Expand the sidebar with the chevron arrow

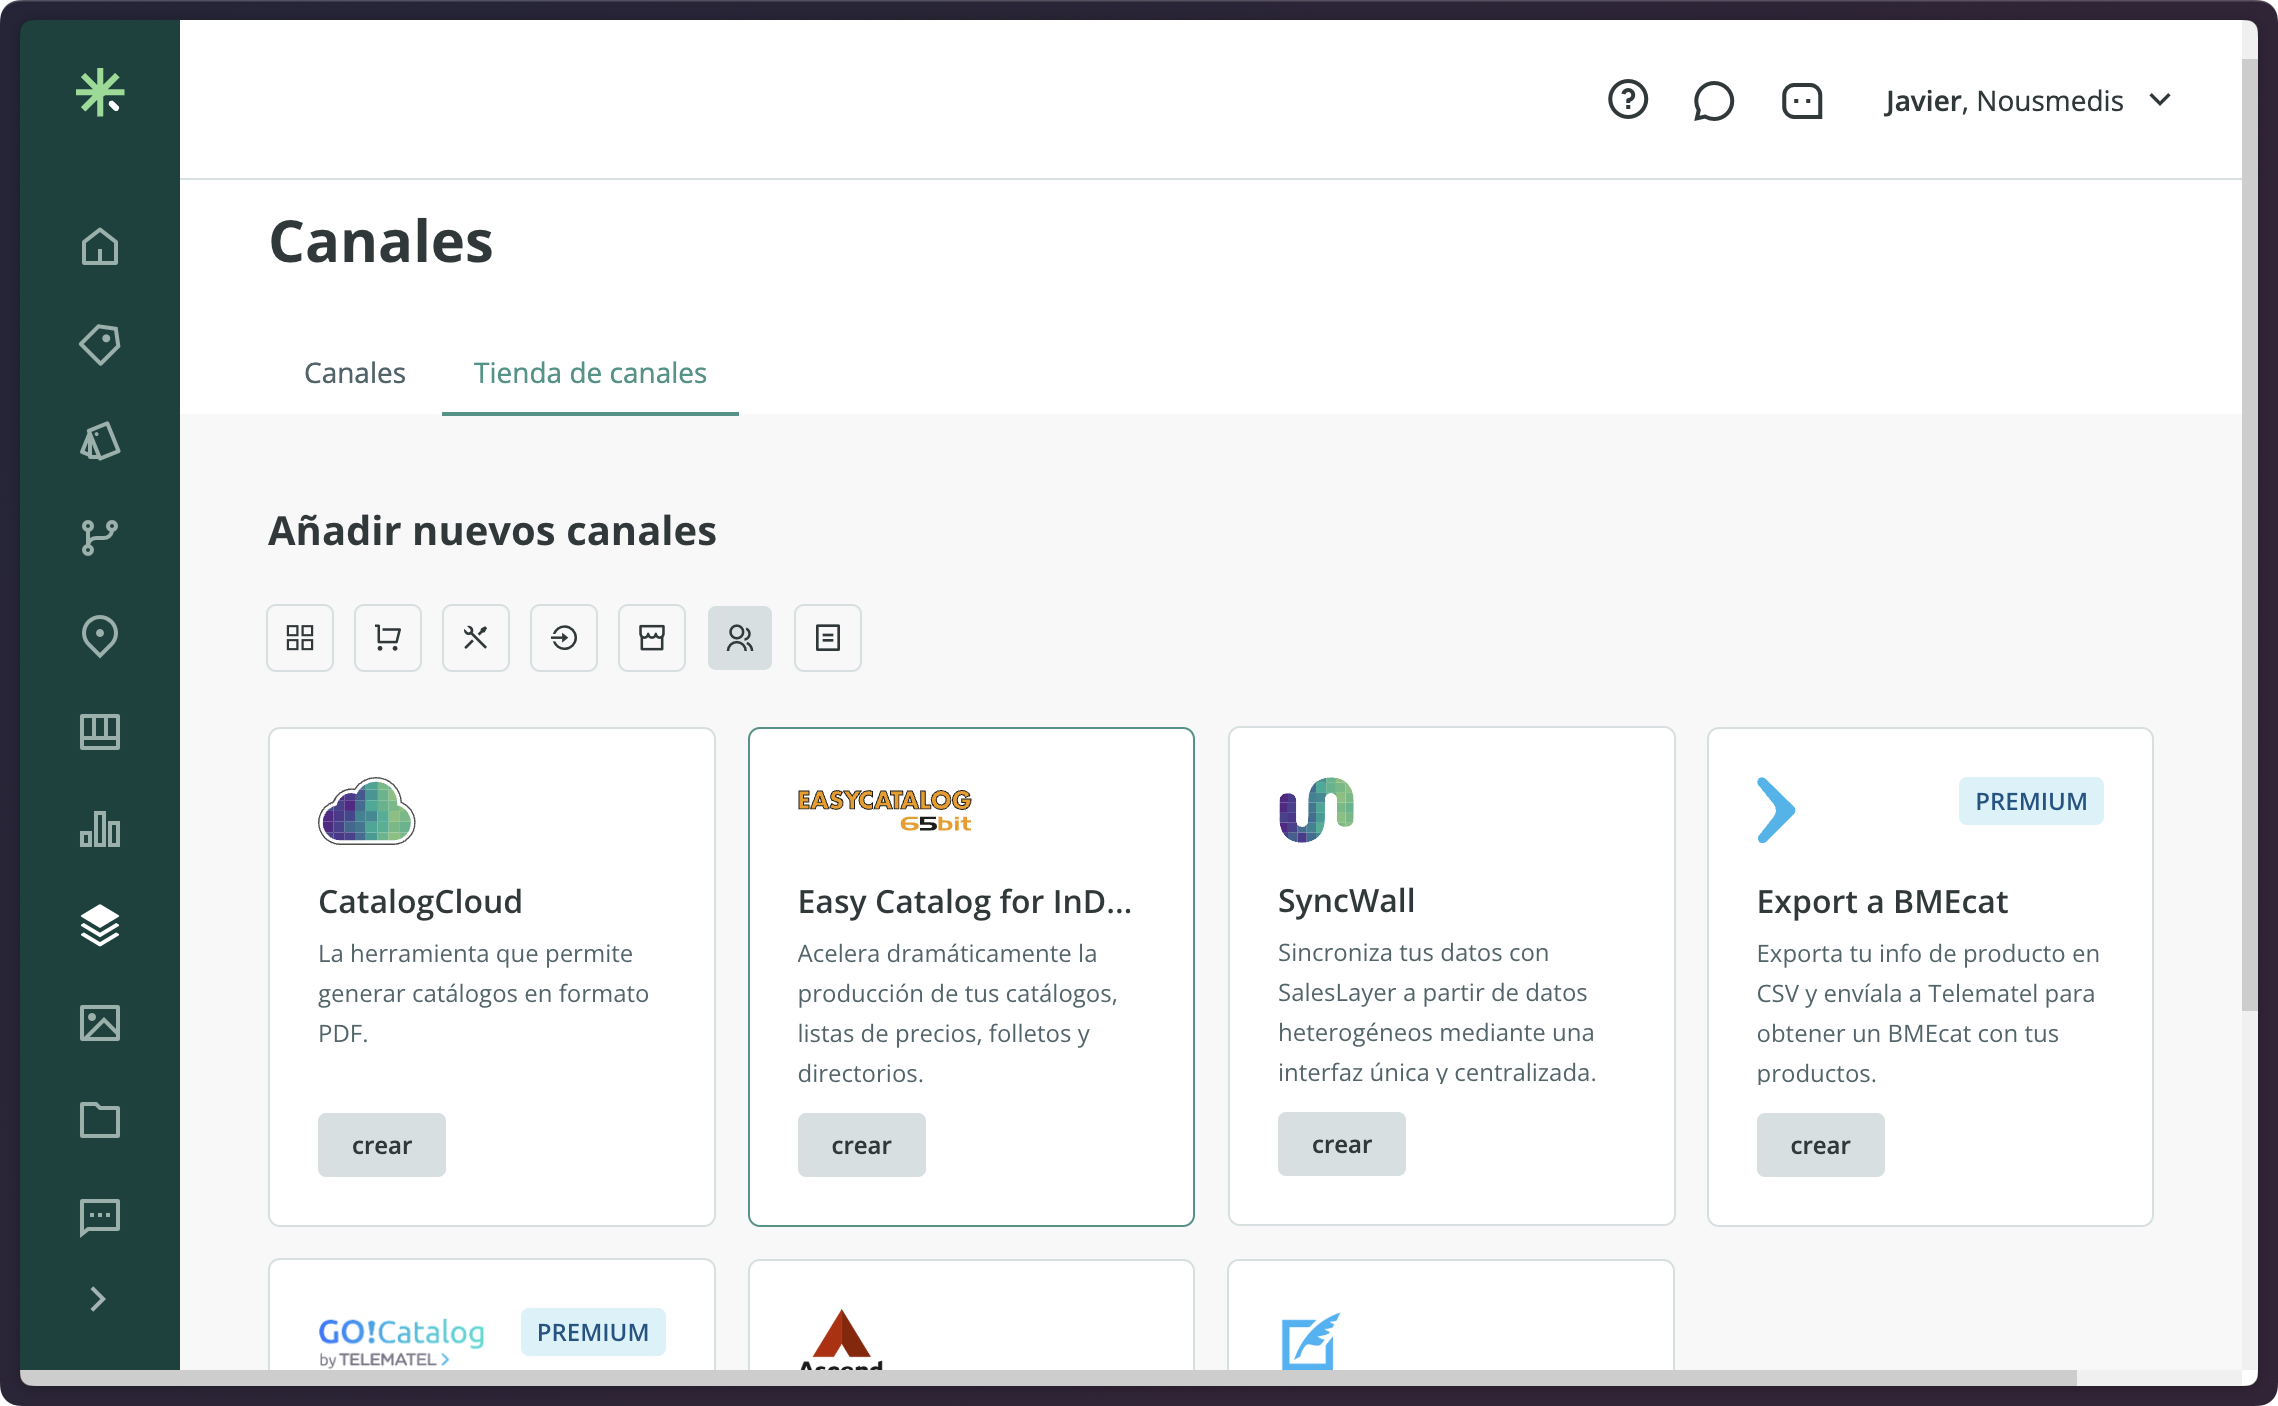98,1299
